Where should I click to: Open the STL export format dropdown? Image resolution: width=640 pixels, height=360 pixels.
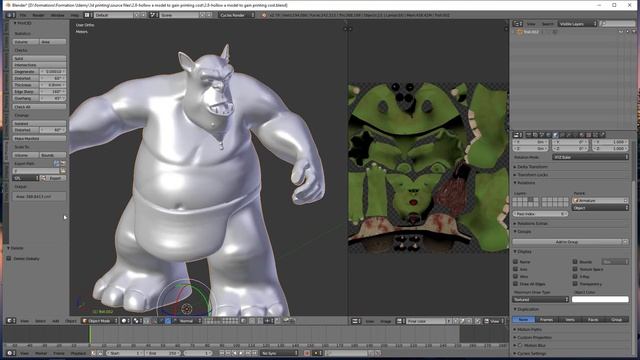point(25,178)
